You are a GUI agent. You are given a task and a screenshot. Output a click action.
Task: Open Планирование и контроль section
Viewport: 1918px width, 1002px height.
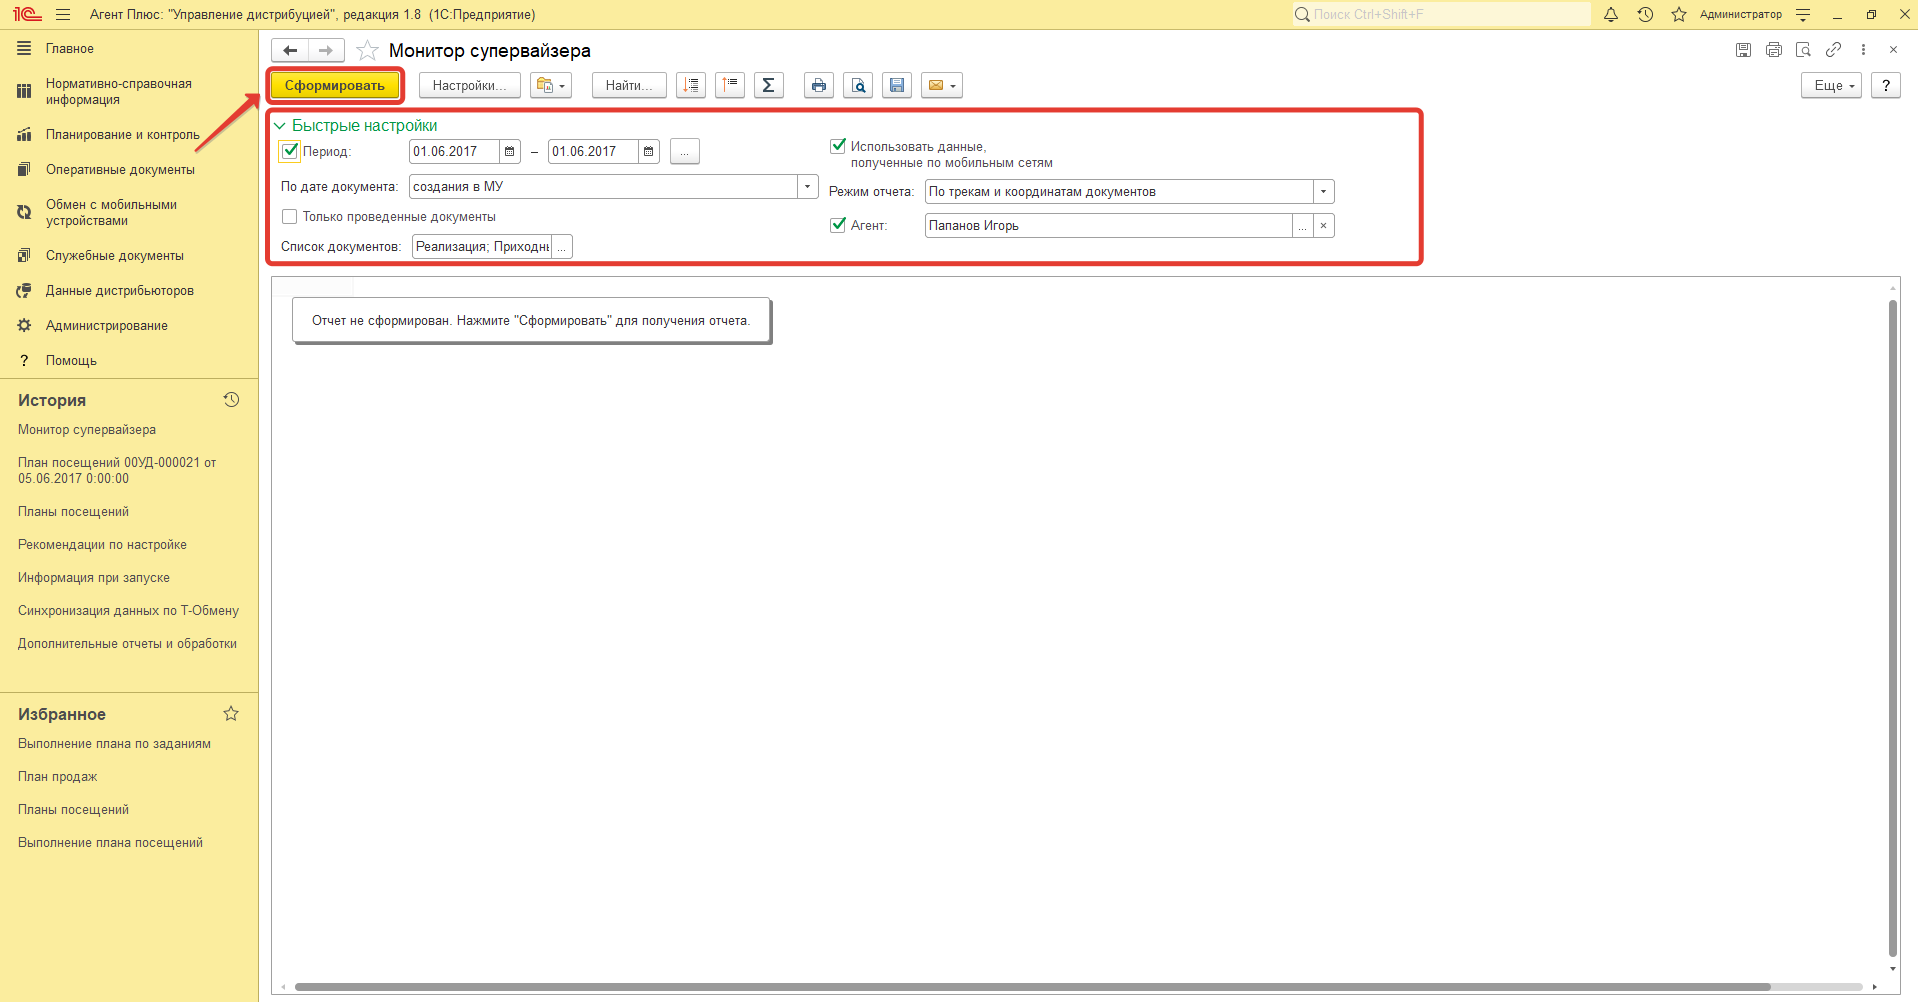tap(122, 134)
